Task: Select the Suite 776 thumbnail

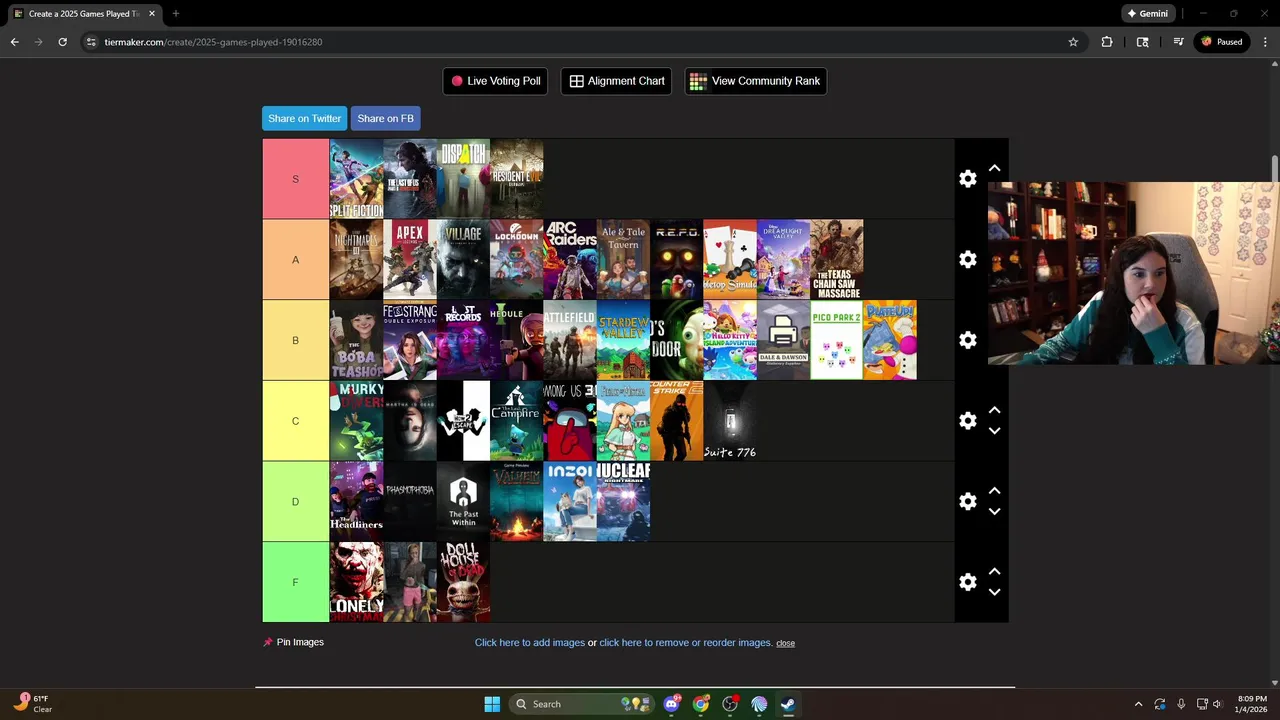Action: pyautogui.click(x=730, y=421)
